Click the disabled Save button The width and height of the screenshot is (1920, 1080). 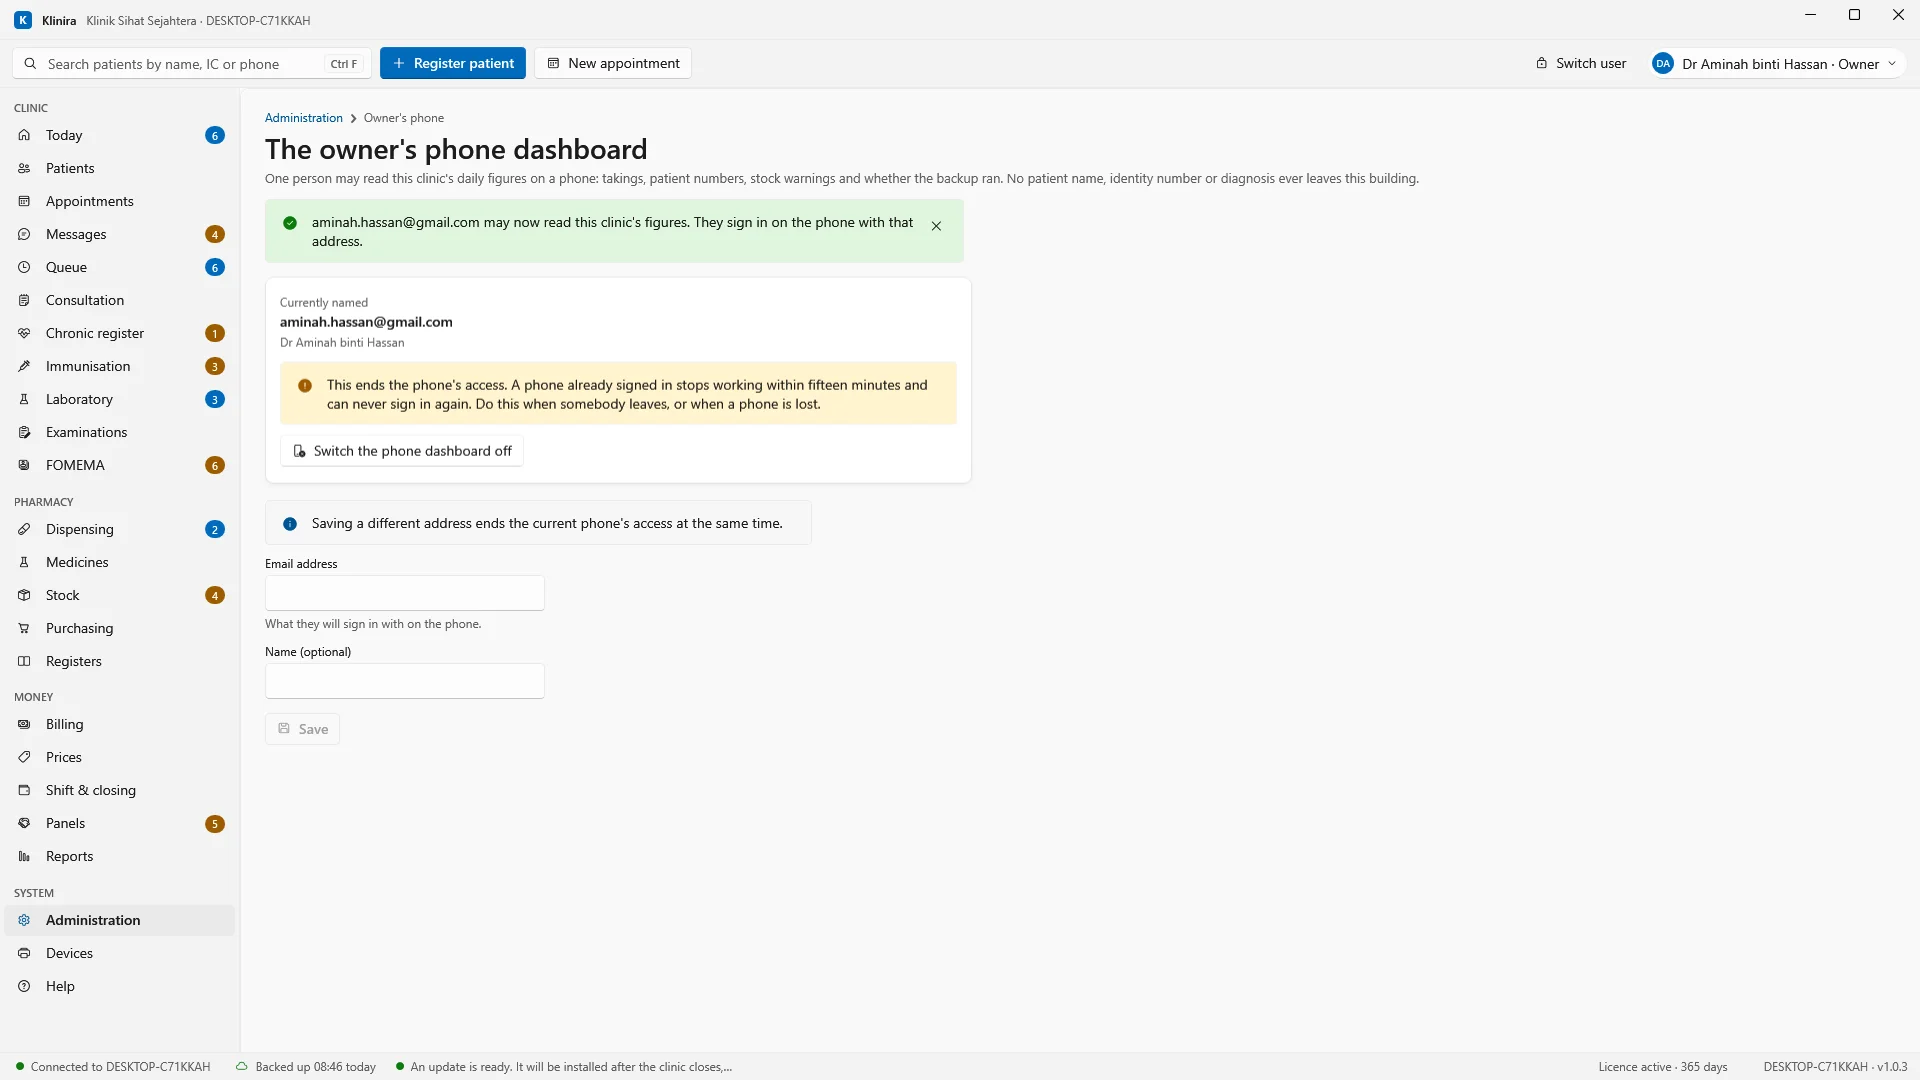click(303, 729)
